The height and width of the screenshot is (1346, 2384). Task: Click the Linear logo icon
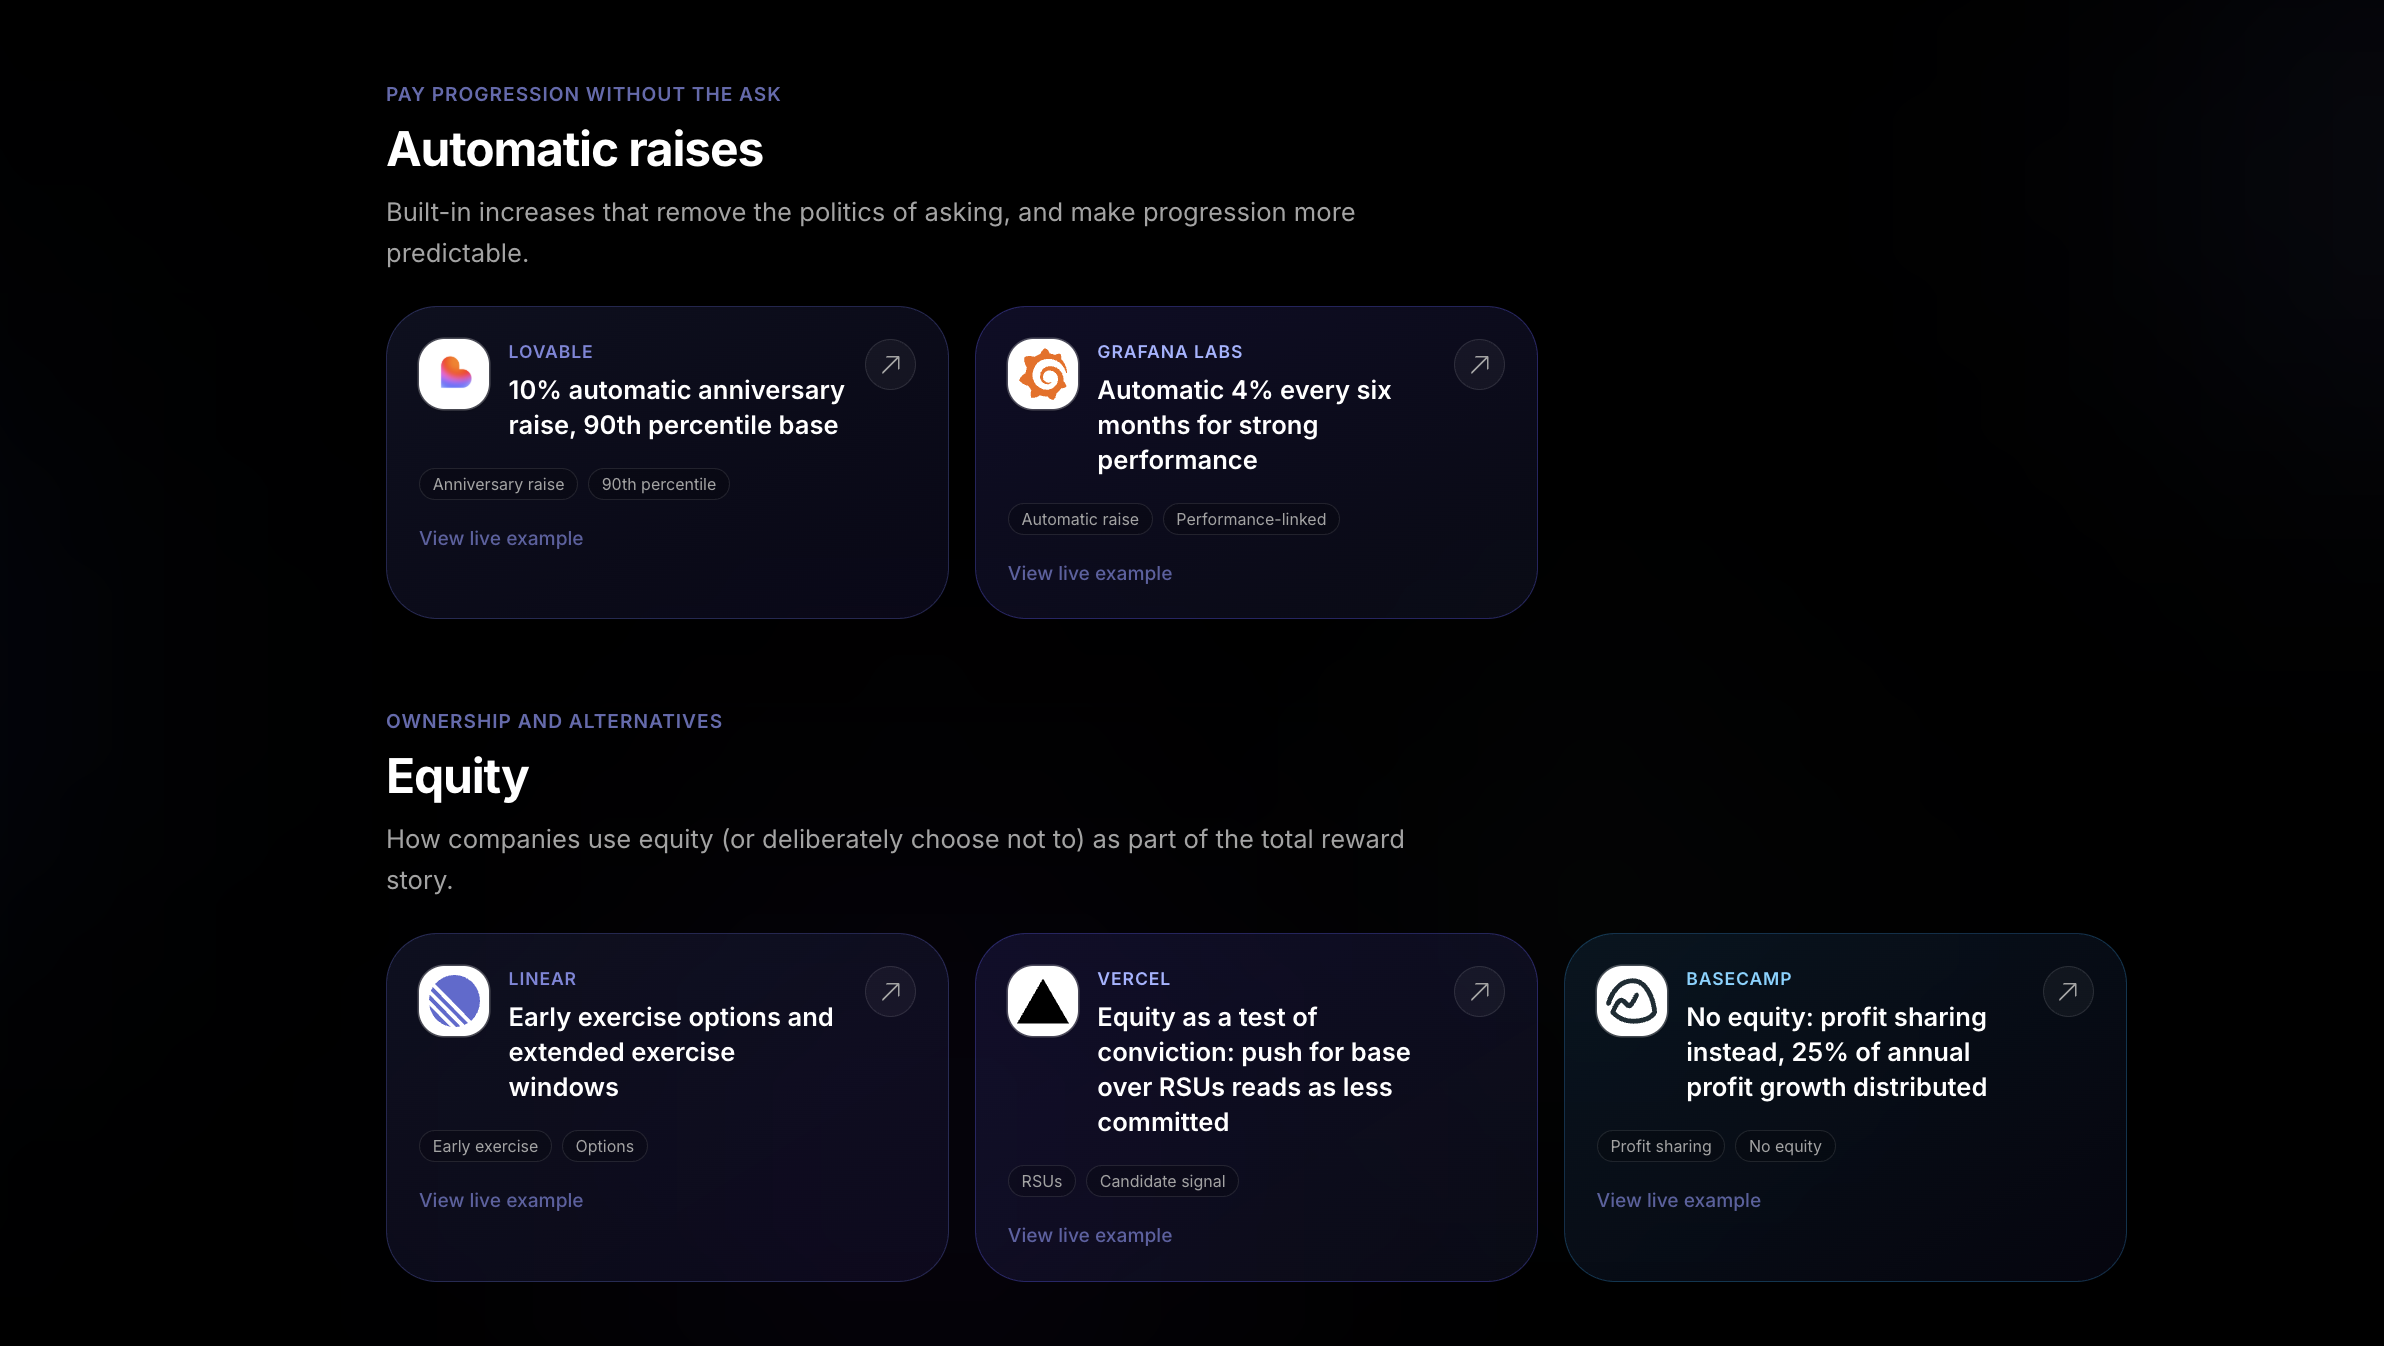point(454,1001)
